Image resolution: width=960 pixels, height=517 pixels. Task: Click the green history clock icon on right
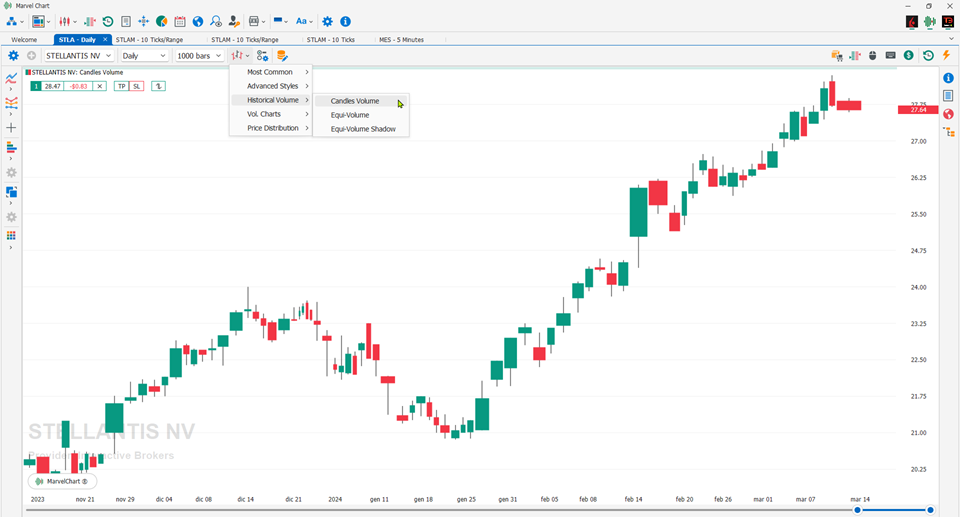[x=928, y=56]
